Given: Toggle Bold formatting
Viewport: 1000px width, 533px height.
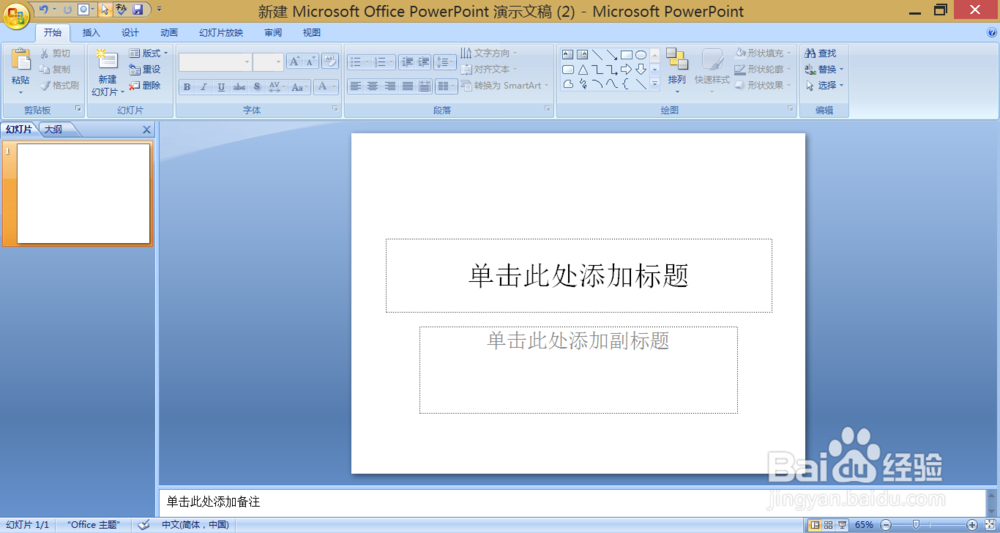Looking at the screenshot, I should (187, 87).
